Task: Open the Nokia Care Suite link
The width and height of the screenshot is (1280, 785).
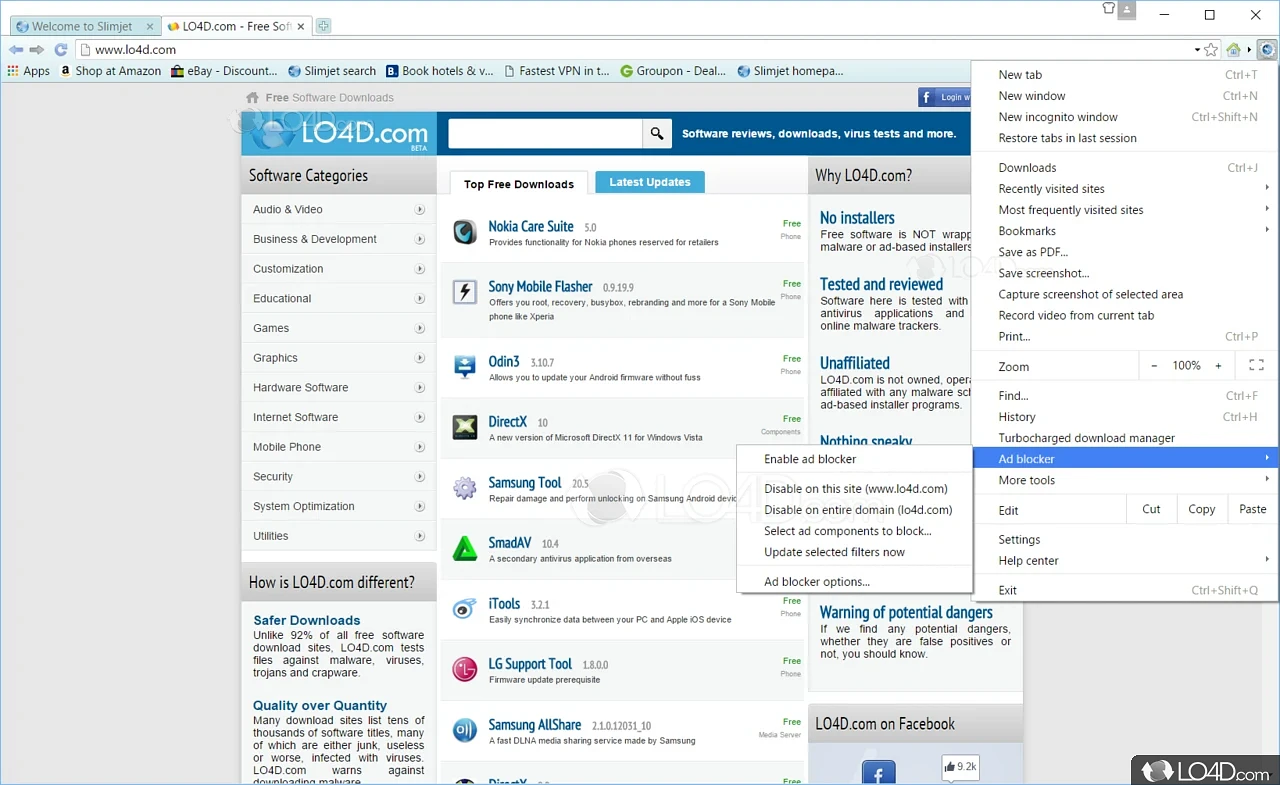Action: click(531, 226)
